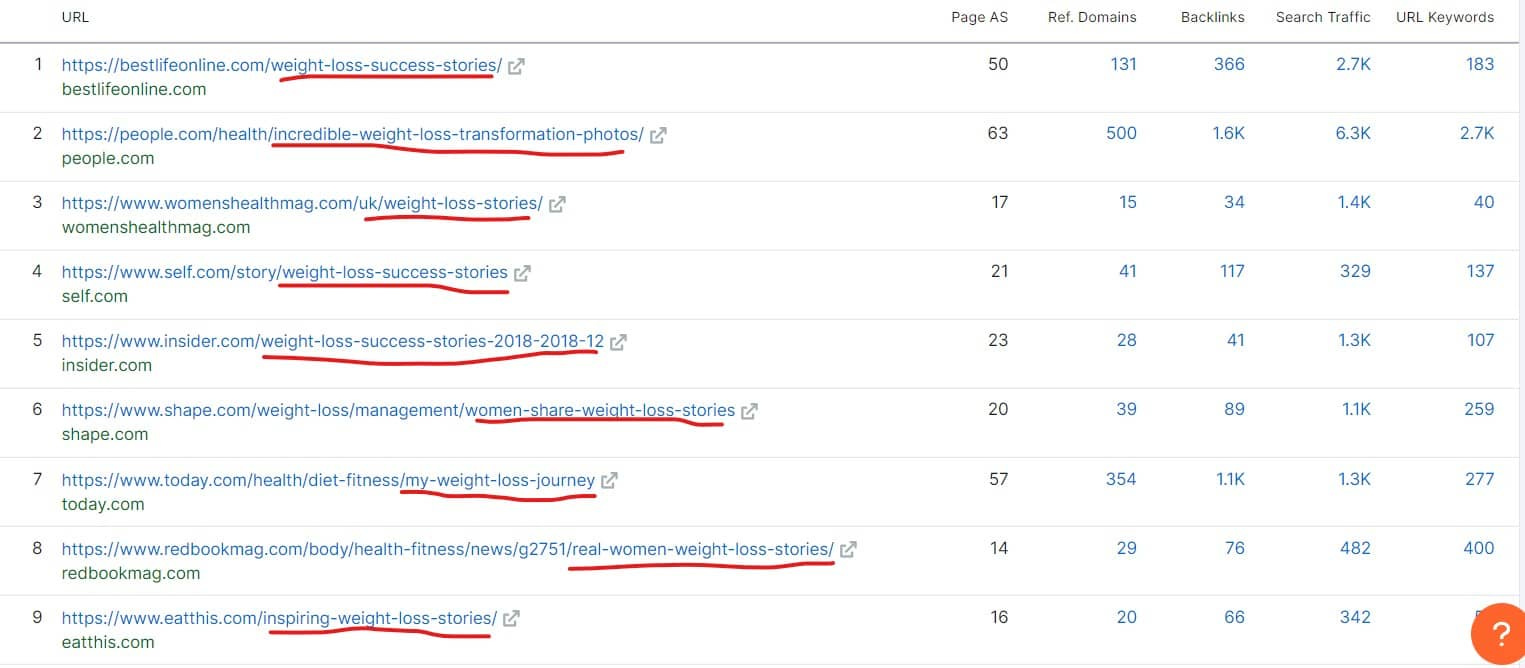
Task: Open 40 URL keywords for womenshealthmag.com
Action: tap(1484, 202)
